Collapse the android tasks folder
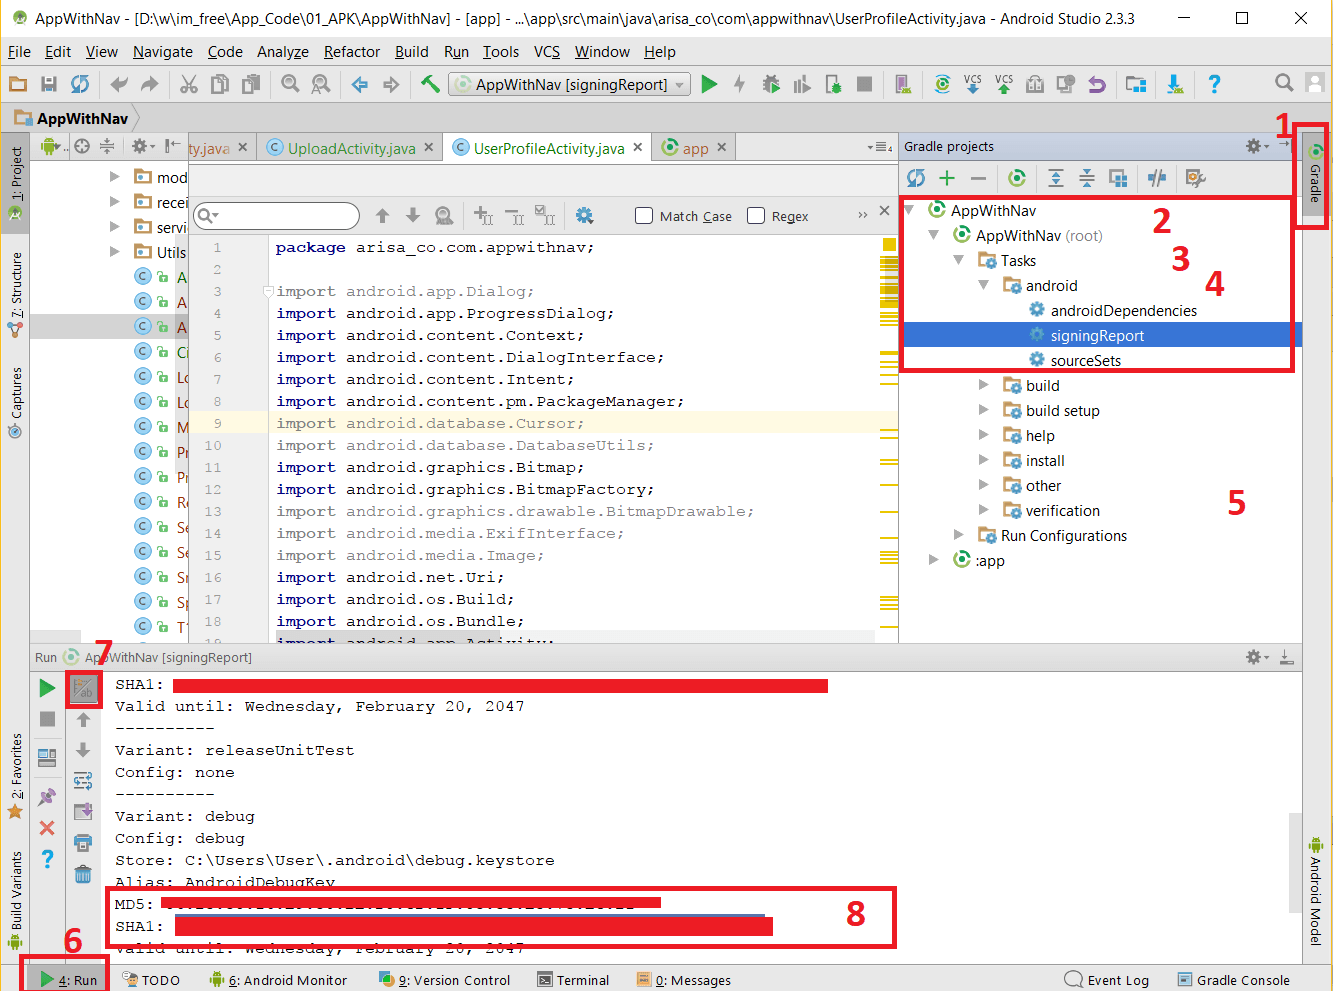Image resolution: width=1333 pixels, height=991 pixels. [984, 286]
